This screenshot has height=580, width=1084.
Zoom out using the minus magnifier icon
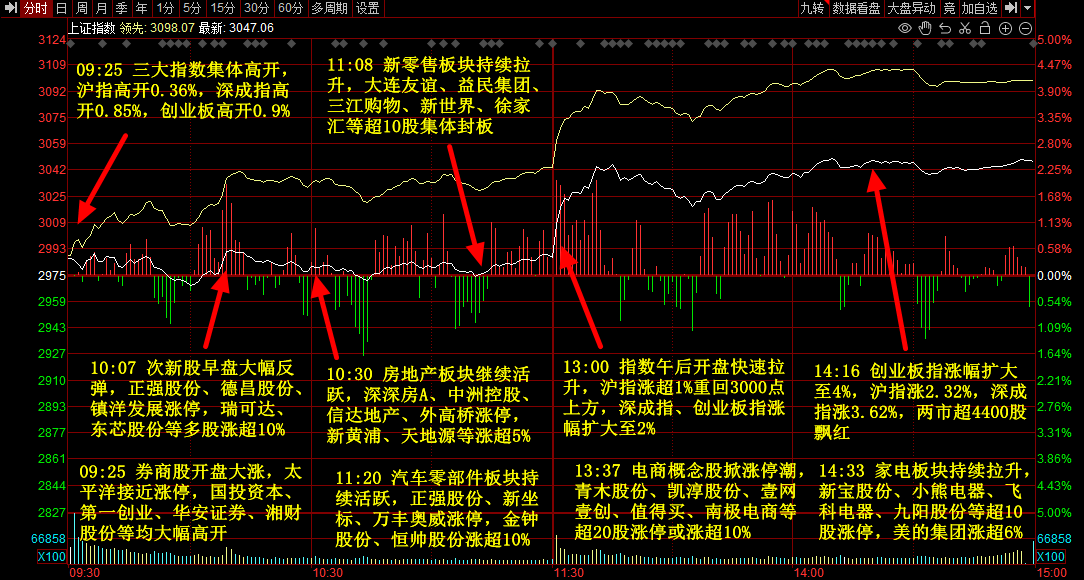[1025, 29]
